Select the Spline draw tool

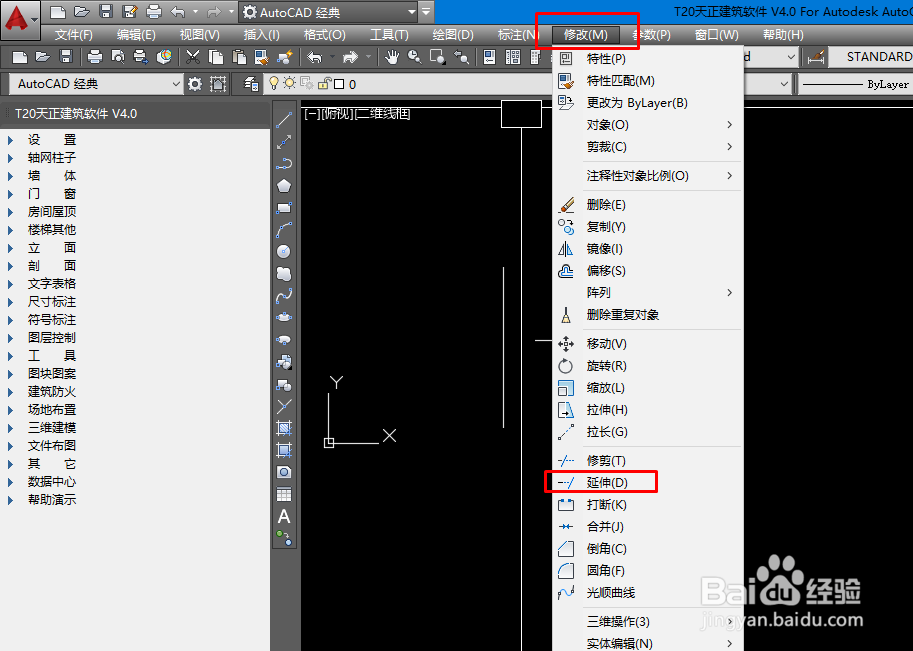pos(284,296)
